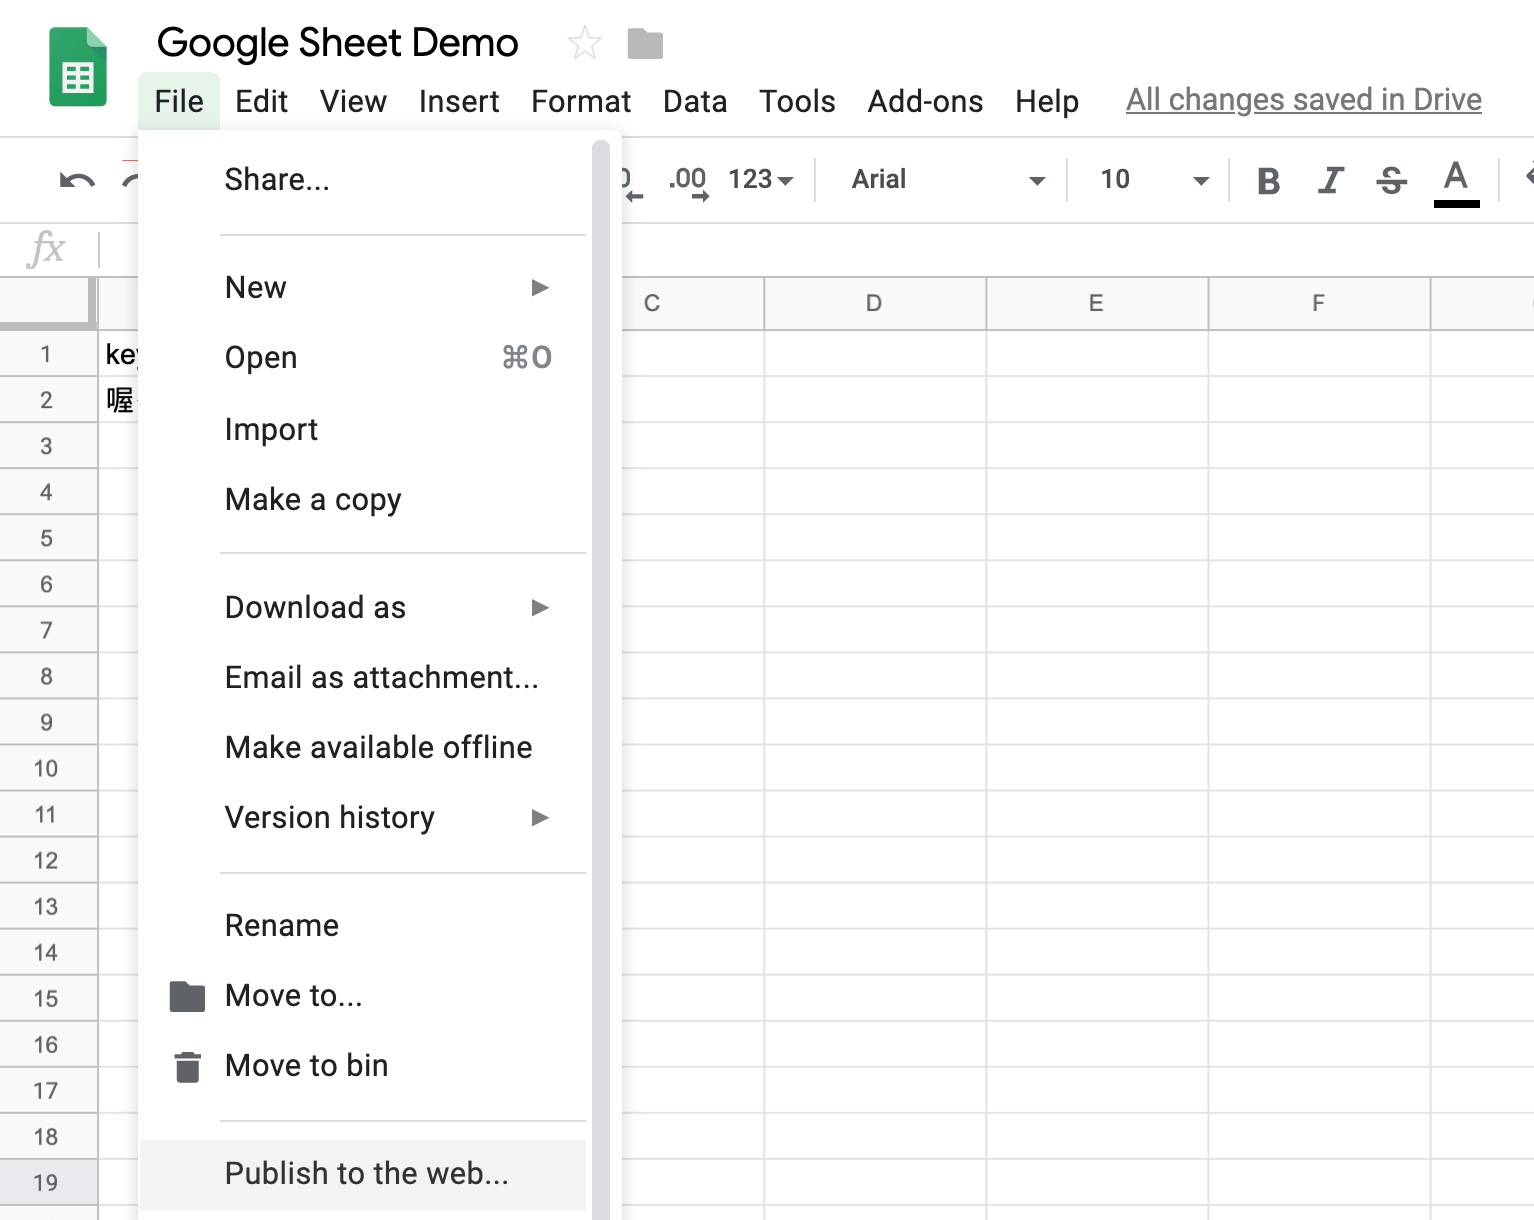Screen dimensions: 1534x1220
Task: Select row 1 header
Action: pyautogui.click(x=48, y=354)
